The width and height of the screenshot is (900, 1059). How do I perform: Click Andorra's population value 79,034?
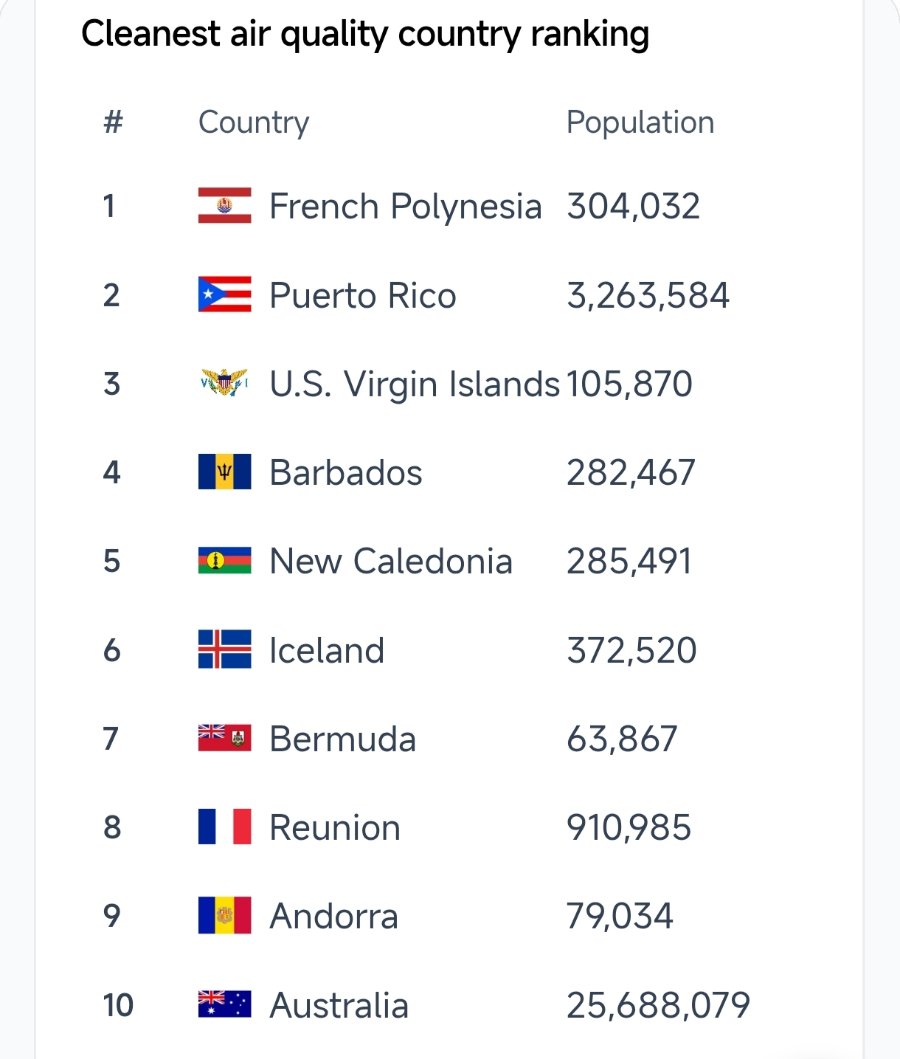click(x=620, y=916)
